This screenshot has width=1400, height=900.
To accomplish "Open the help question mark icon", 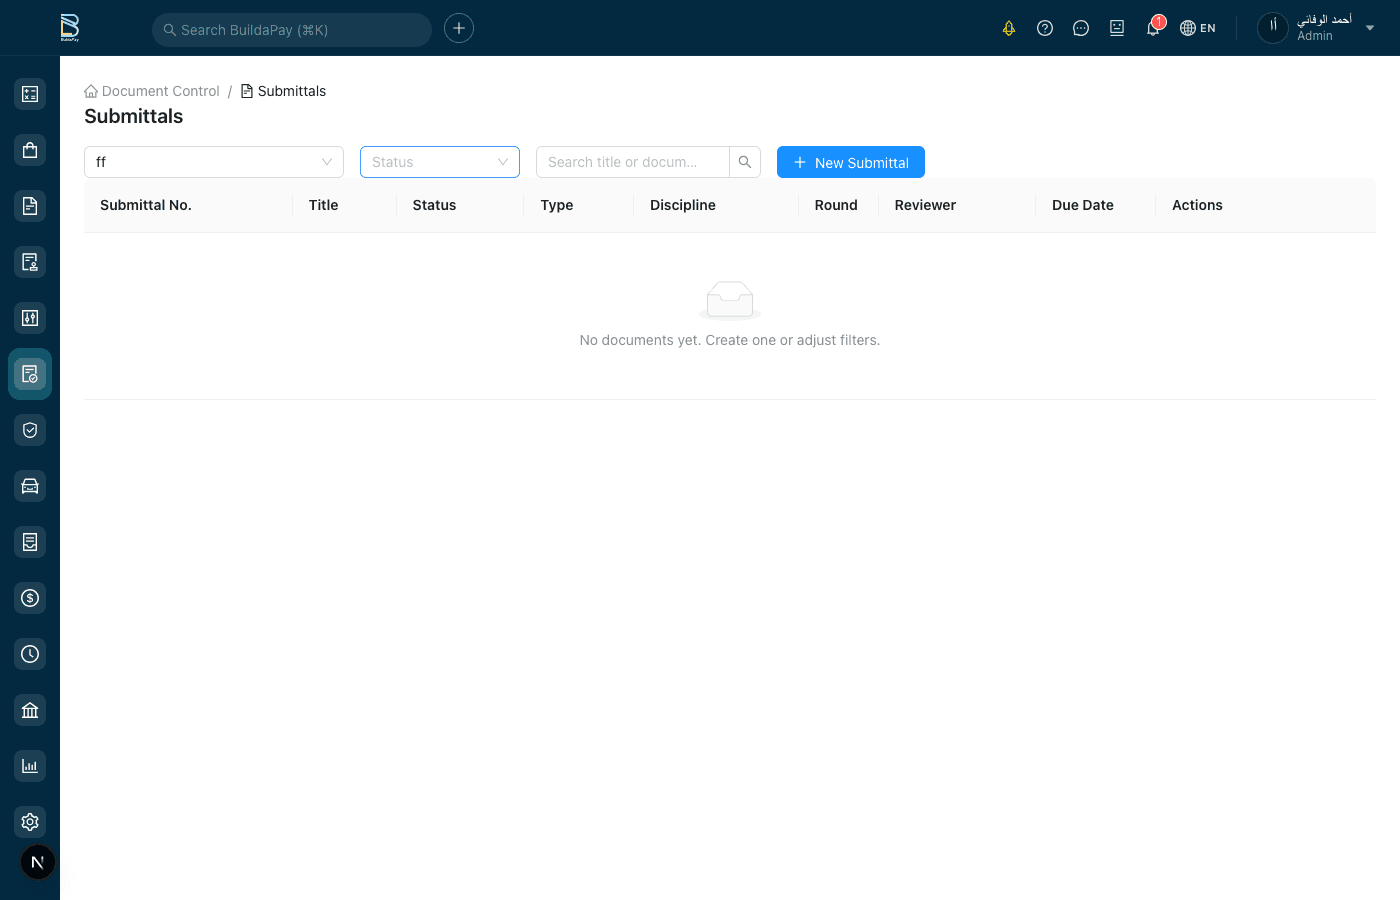I will click(x=1045, y=28).
